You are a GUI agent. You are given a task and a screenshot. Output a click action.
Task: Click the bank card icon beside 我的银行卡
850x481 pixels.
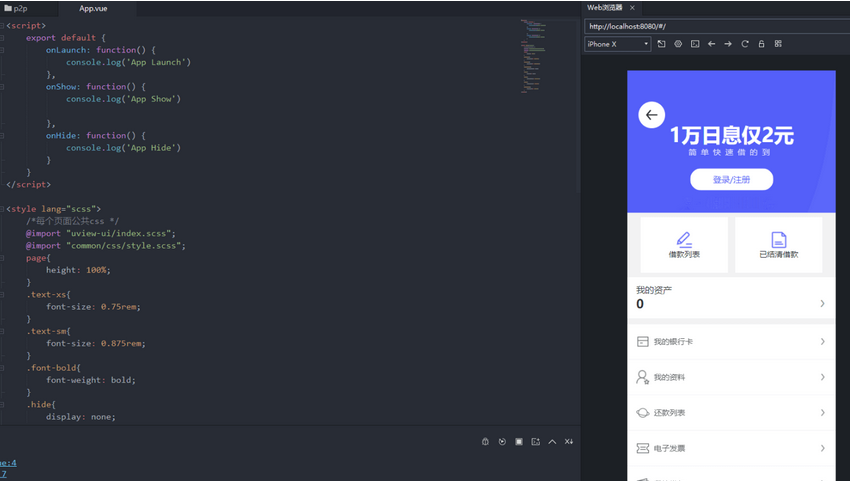642,342
